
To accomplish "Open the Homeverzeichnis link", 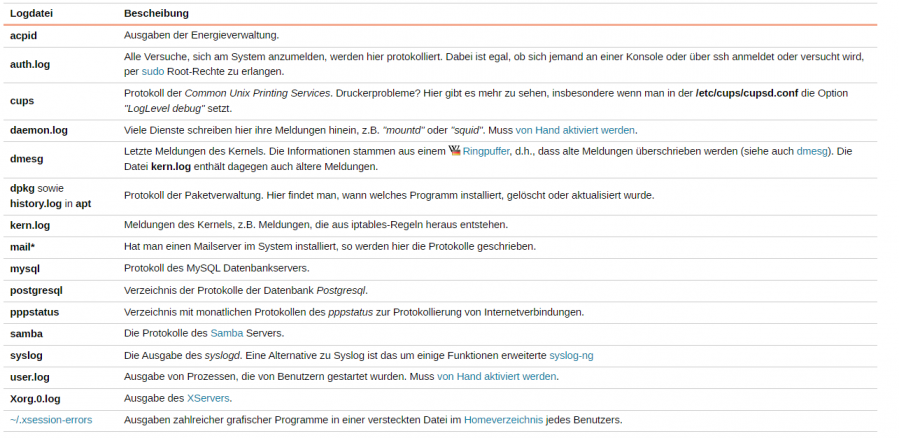I will (x=502, y=420).
